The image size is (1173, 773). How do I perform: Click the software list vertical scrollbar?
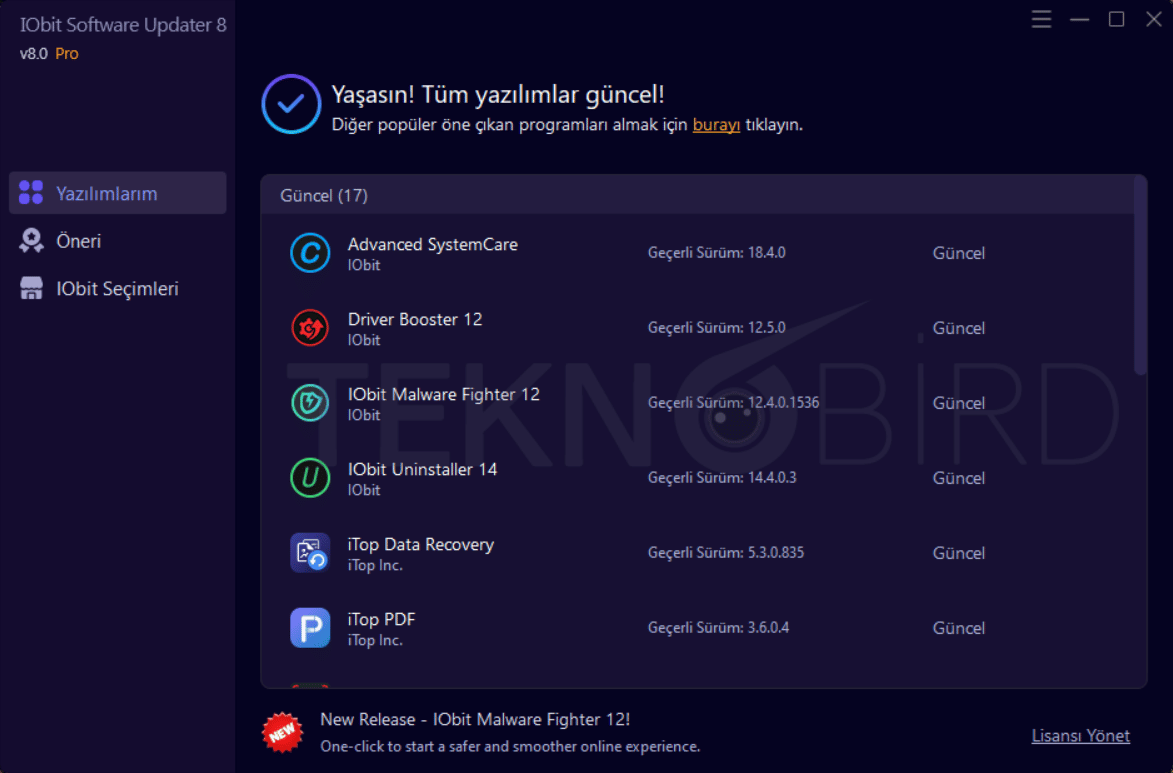point(1140,275)
